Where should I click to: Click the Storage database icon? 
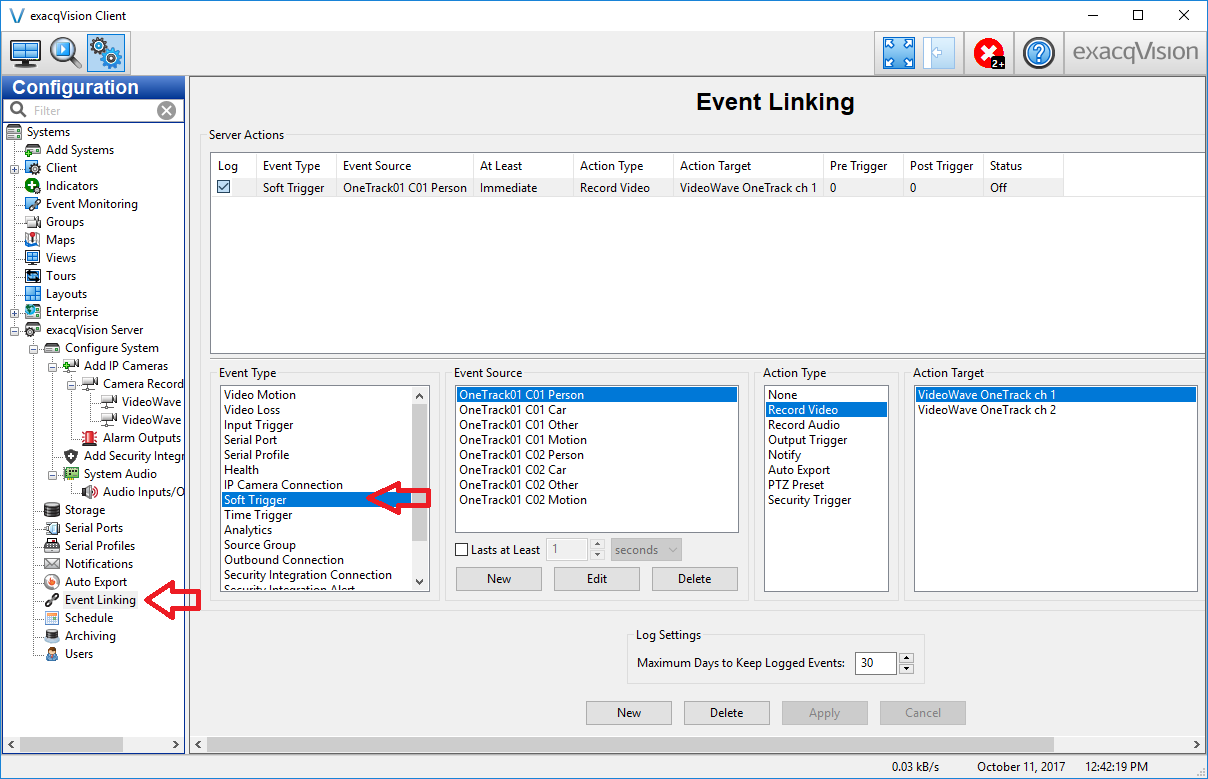53,510
